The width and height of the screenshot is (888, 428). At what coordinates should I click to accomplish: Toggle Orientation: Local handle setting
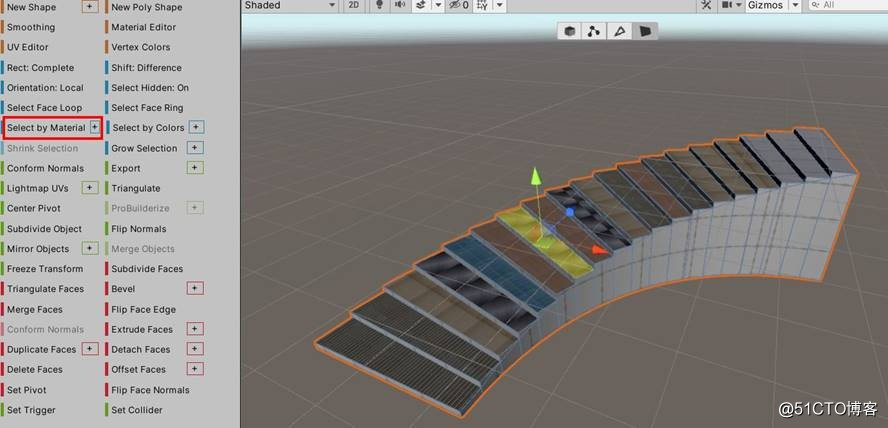[45, 88]
